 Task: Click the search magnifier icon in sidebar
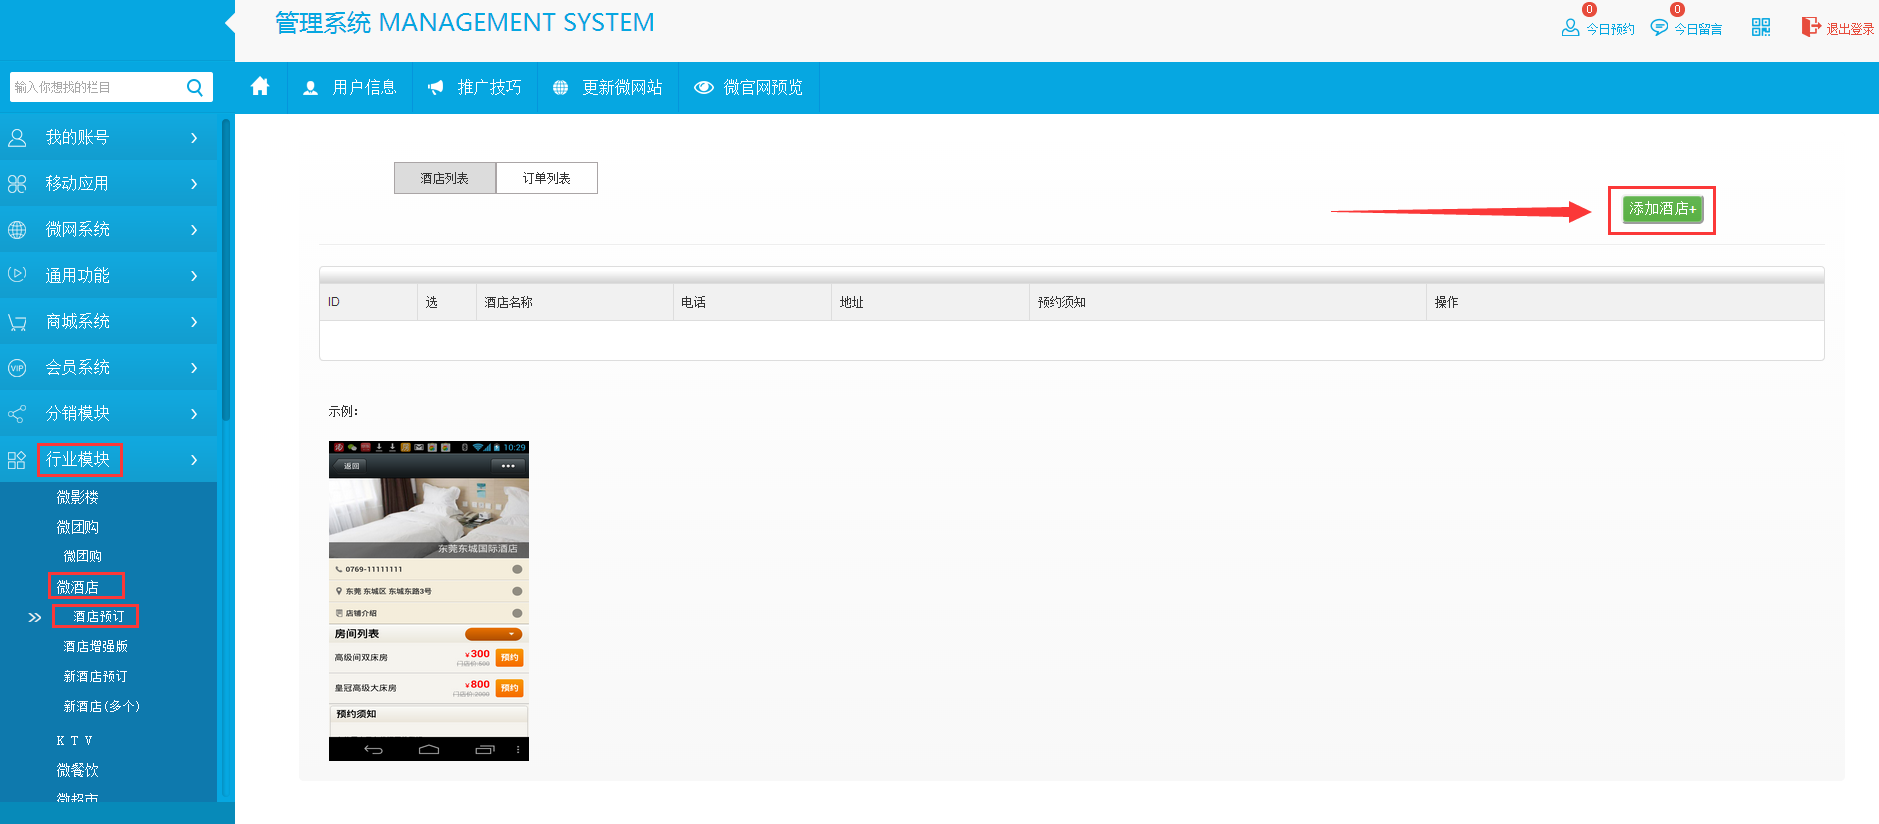tap(195, 88)
